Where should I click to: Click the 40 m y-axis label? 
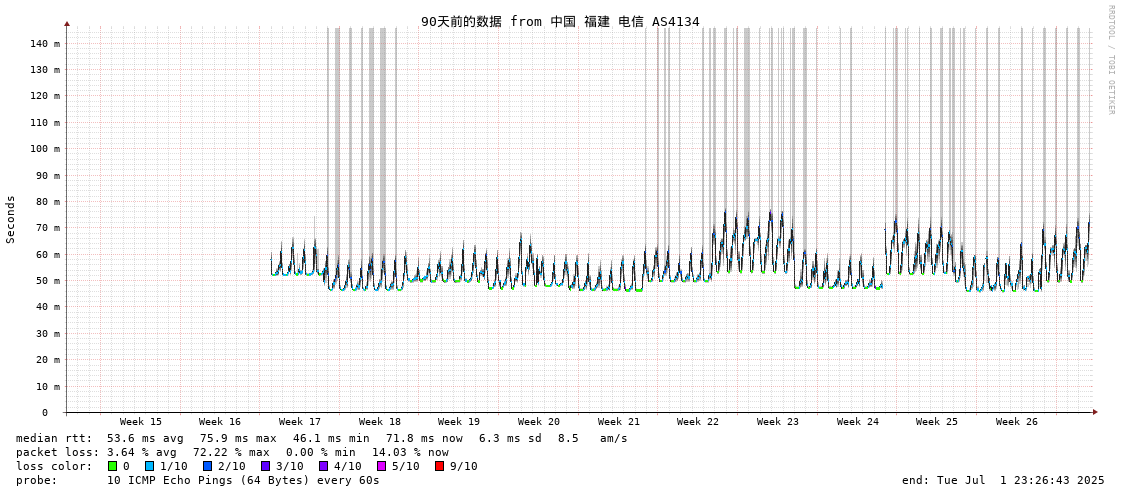pos(48,307)
